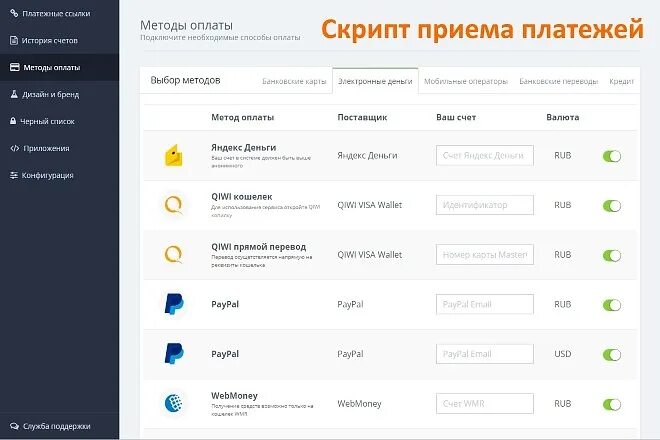Select the Электронные деньги tab
660x440 pixels.
coord(375,81)
